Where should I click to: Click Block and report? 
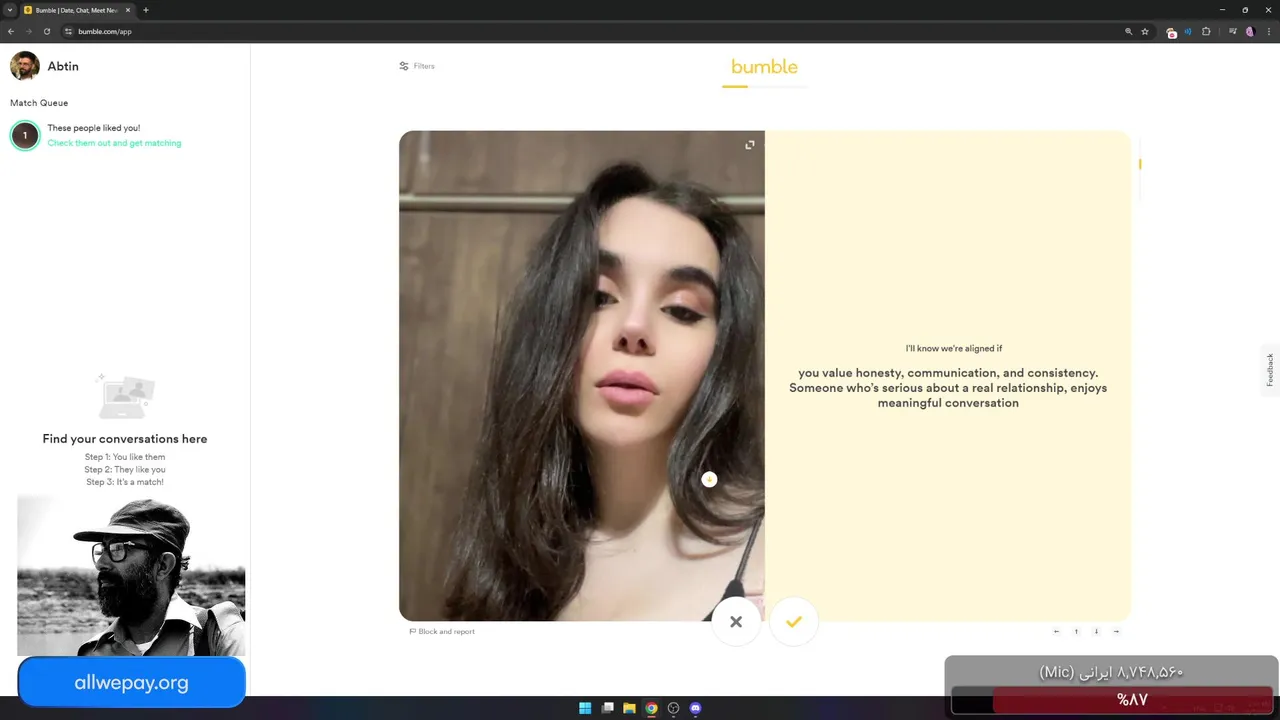442,632
